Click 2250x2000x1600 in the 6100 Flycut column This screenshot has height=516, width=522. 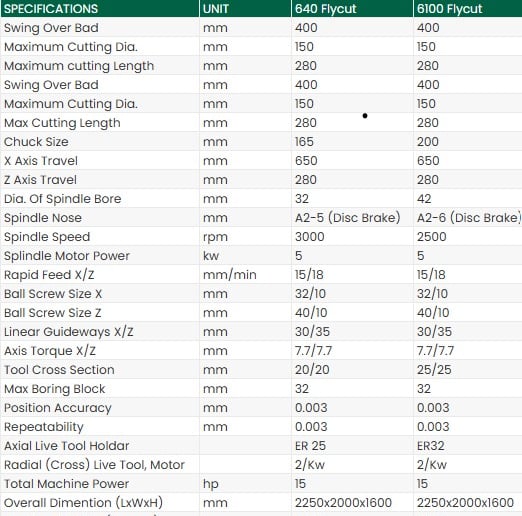465,503
